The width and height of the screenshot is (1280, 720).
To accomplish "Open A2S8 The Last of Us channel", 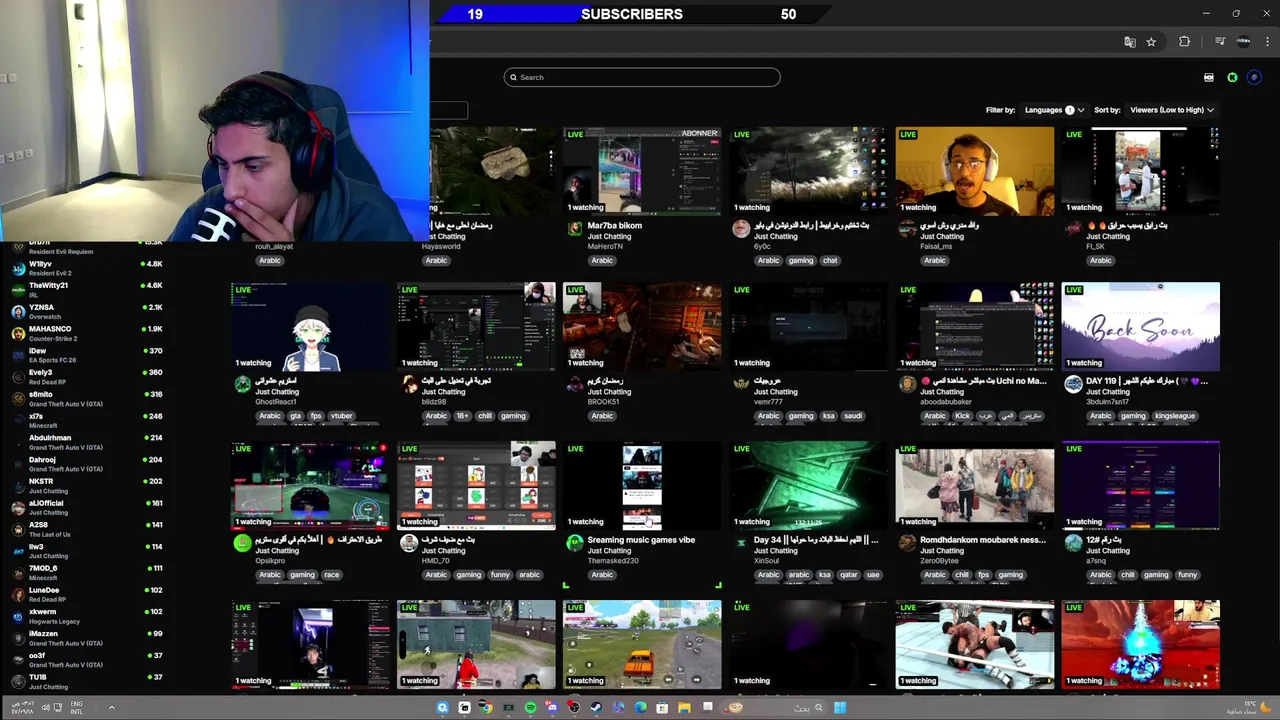I will pos(88,529).
